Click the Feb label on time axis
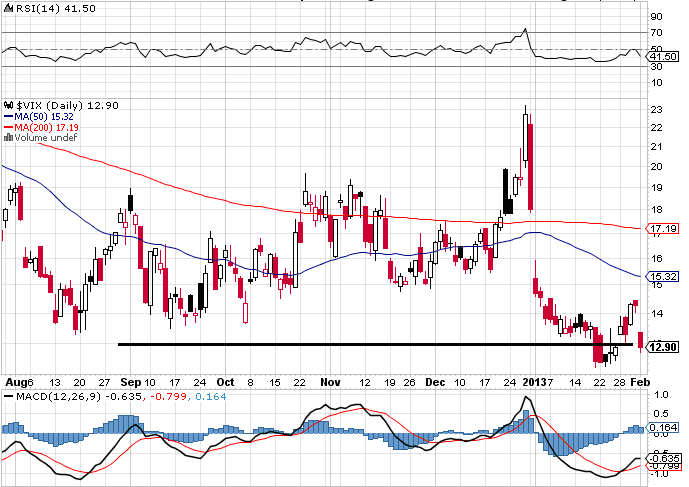Image resolution: width=689 pixels, height=487 pixels. [641, 382]
